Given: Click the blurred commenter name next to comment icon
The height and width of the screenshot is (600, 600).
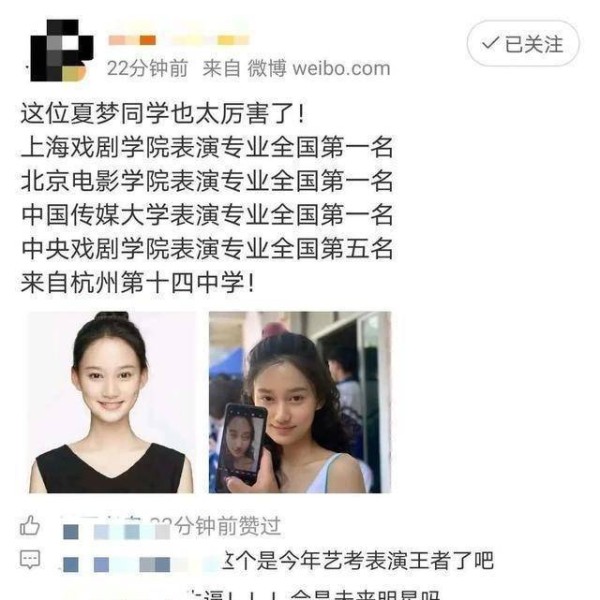Looking at the screenshot, I should (140, 564).
